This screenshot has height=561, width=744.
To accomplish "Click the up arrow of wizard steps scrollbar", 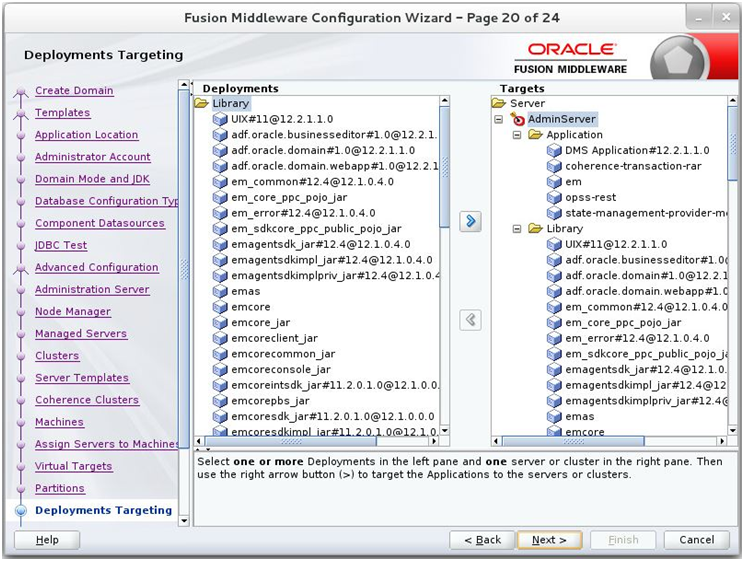I will point(184,84).
